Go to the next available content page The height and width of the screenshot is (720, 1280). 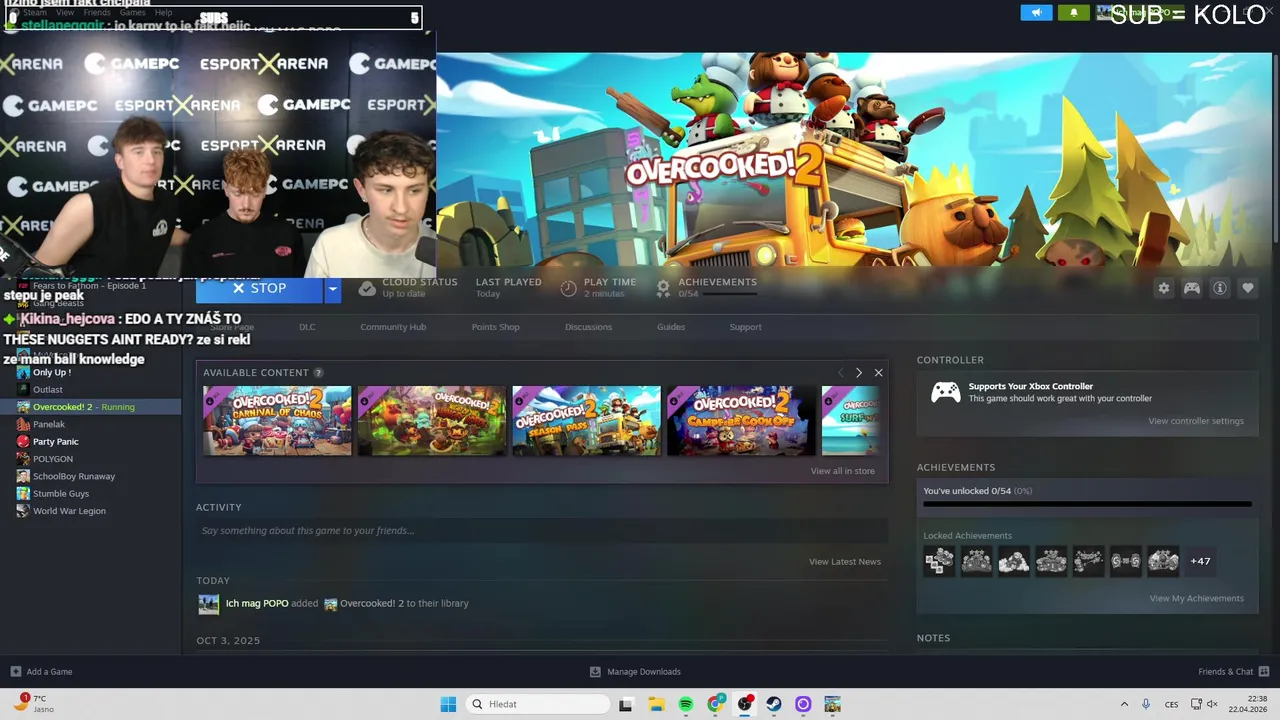pyautogui.click(x=858, y=373)
